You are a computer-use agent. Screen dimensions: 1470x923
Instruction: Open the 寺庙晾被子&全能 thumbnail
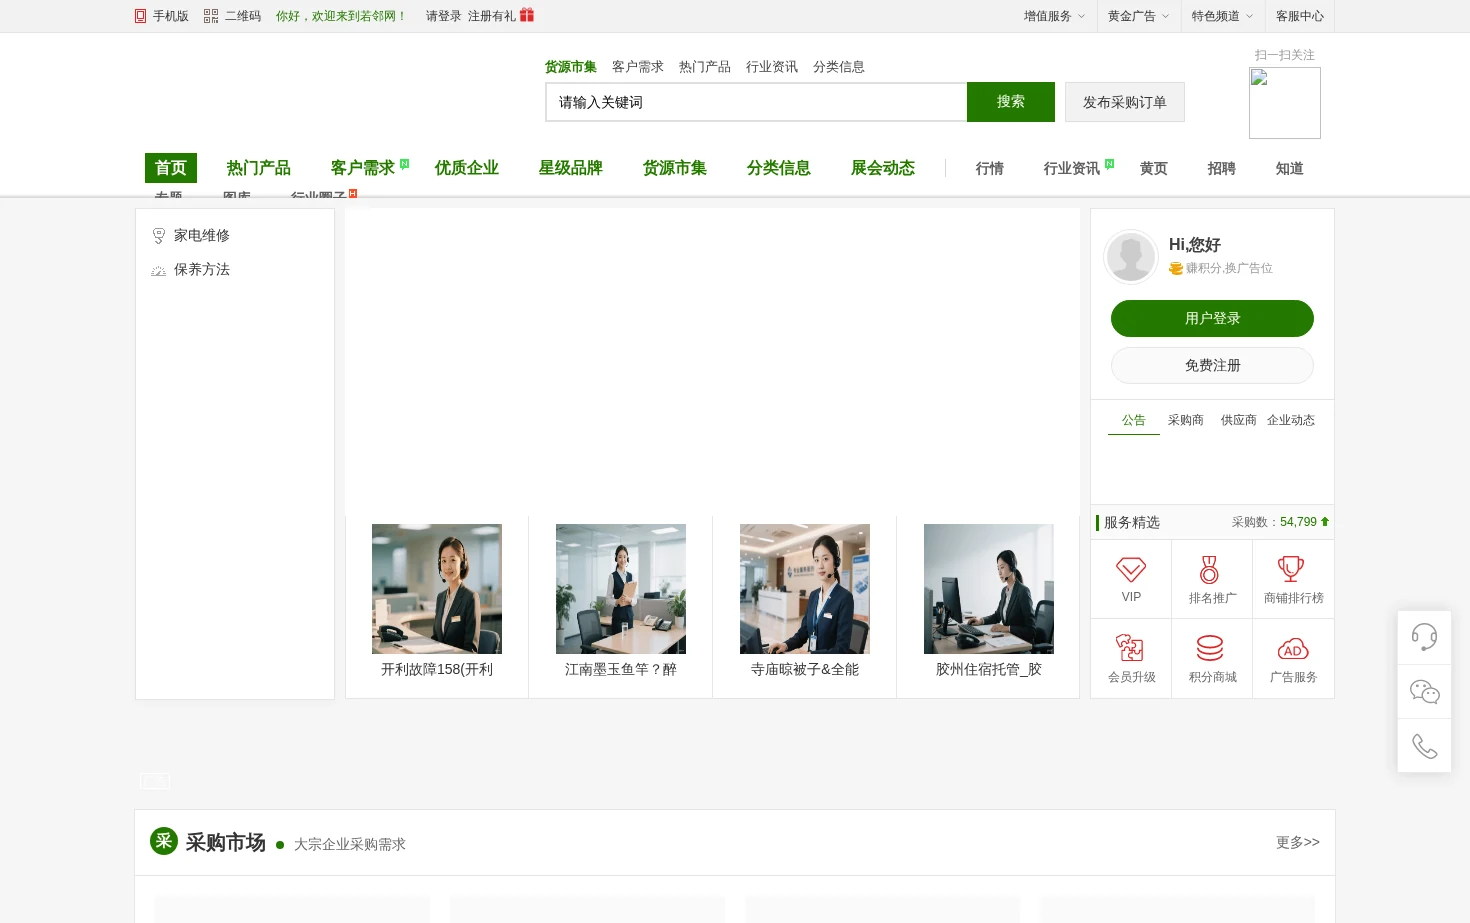pos(805,589)
